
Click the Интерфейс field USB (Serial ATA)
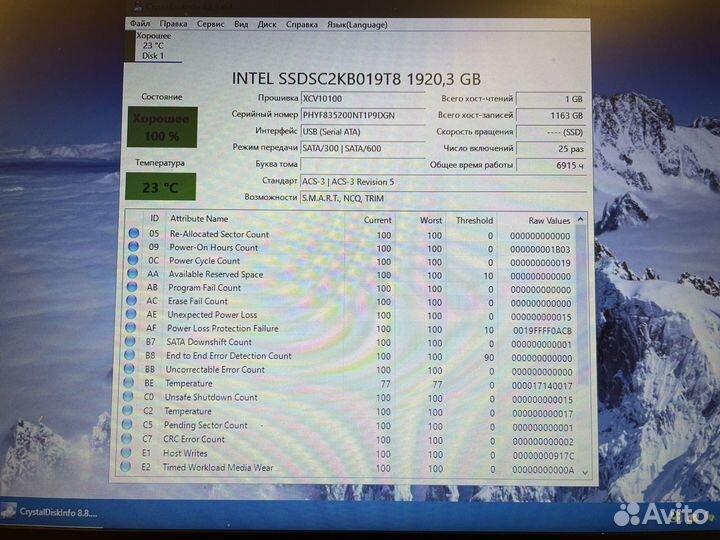363,132
